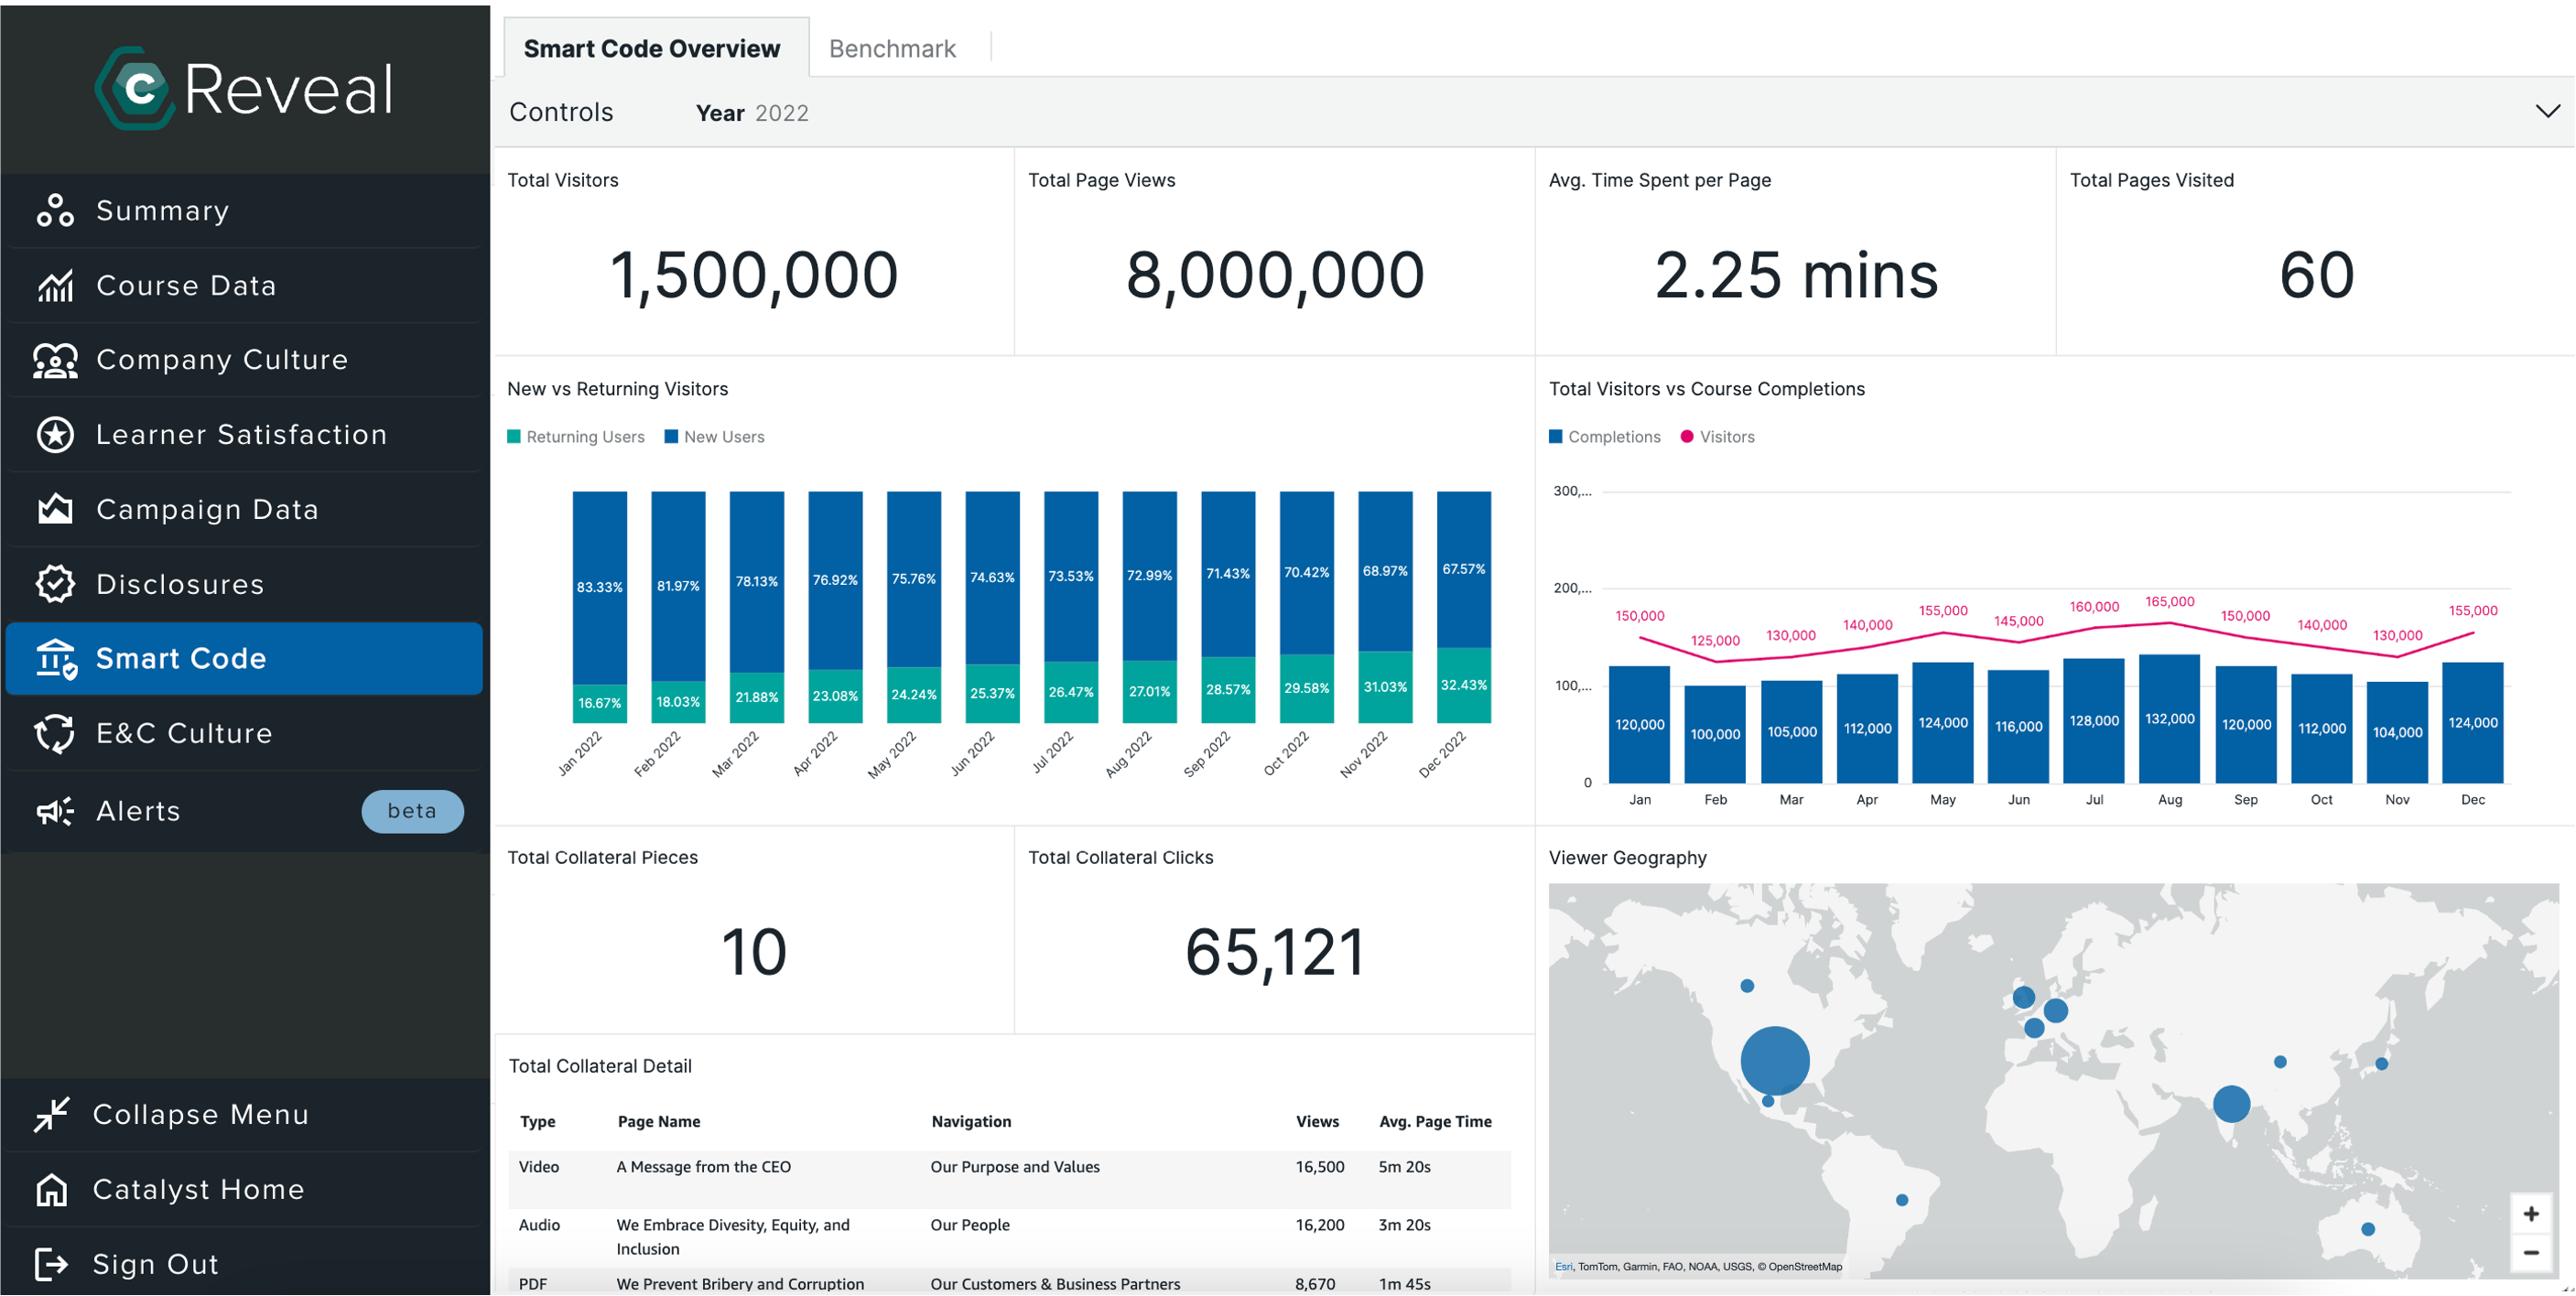
Task: Zoom in on the Viewer Geography map
Action: tap(2531, 1214)
